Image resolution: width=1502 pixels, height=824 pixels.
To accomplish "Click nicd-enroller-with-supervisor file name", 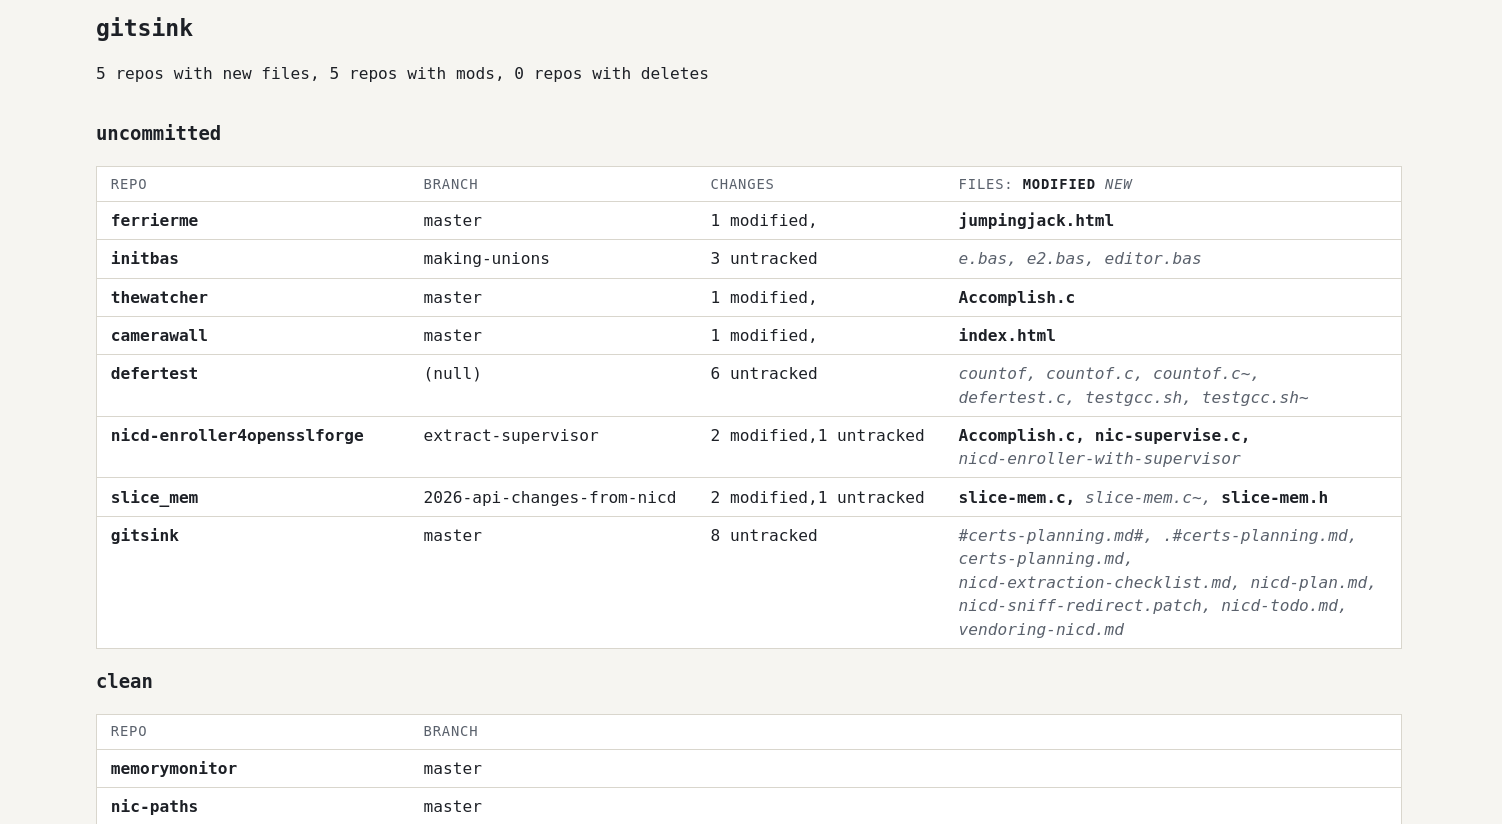I will (1099, 459).
